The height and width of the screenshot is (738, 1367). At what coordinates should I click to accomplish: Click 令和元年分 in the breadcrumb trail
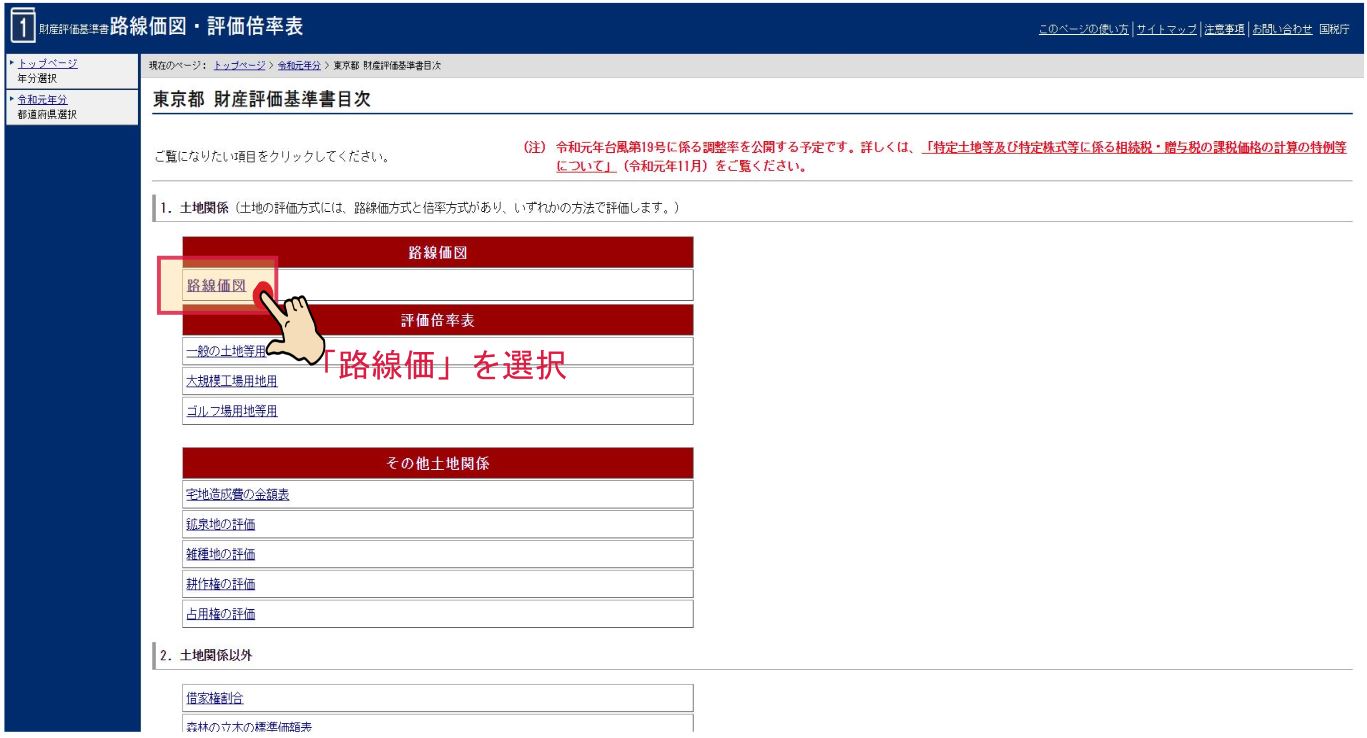point(301,65)
